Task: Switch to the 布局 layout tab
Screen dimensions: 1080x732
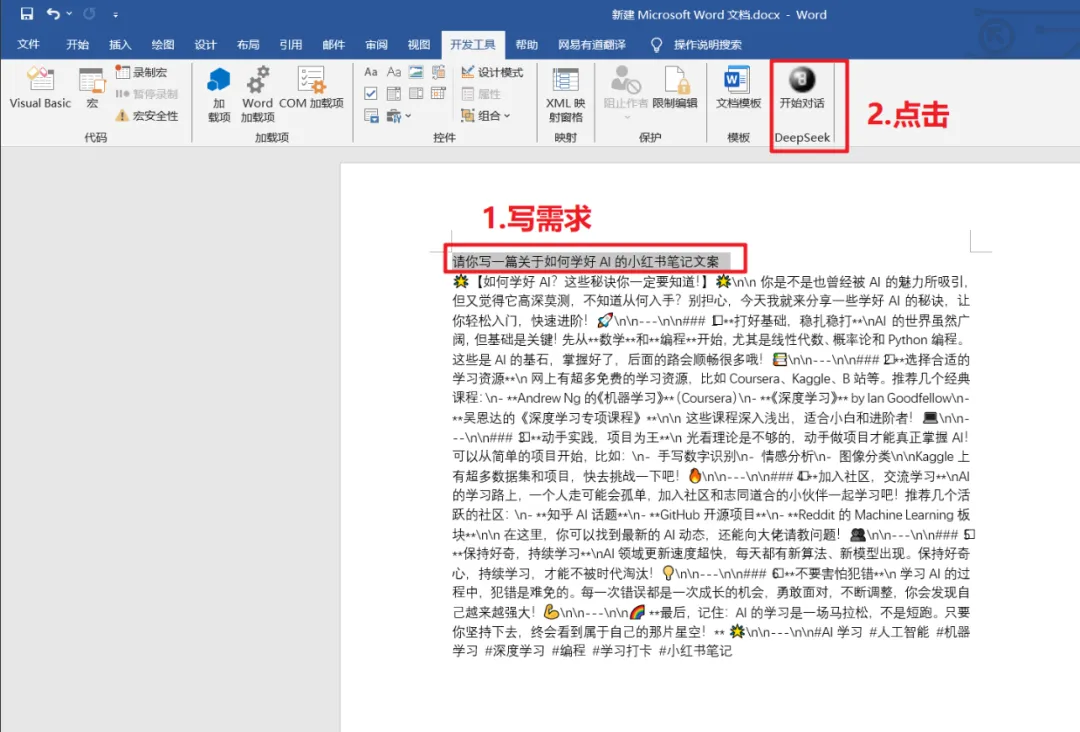Action: click(x=248, y=45)
